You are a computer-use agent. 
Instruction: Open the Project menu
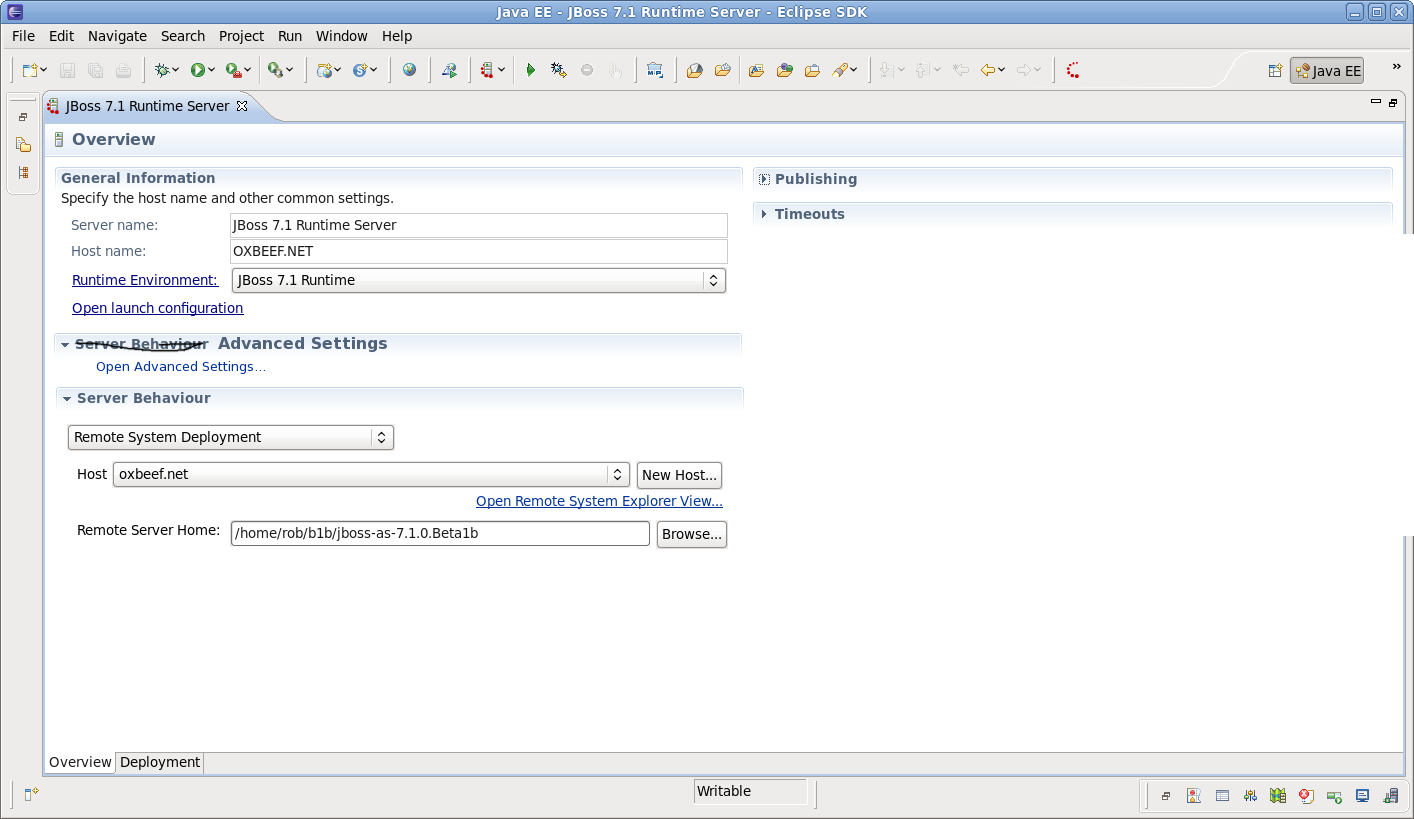coord(241,36)
